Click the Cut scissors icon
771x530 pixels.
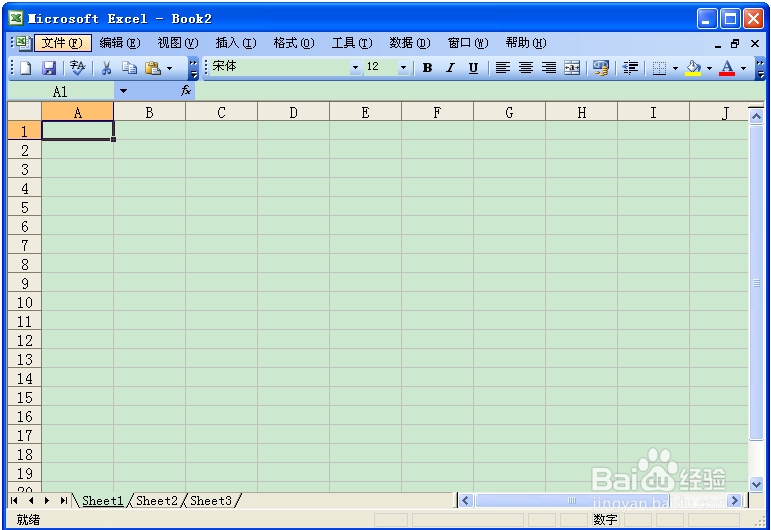click(106, 68)
